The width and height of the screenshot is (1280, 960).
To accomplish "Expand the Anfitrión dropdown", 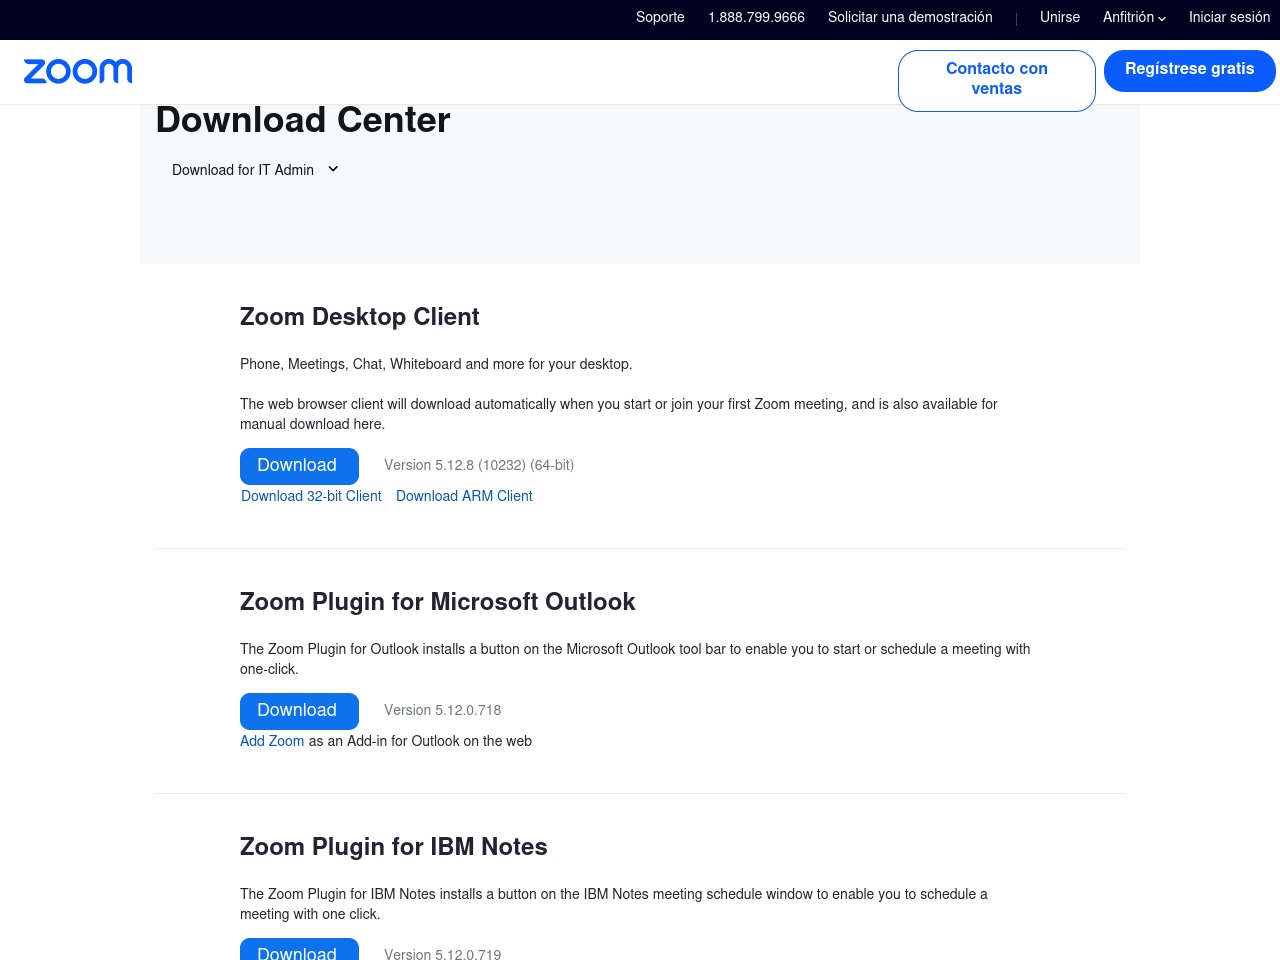I will (x=1134, y=17).
